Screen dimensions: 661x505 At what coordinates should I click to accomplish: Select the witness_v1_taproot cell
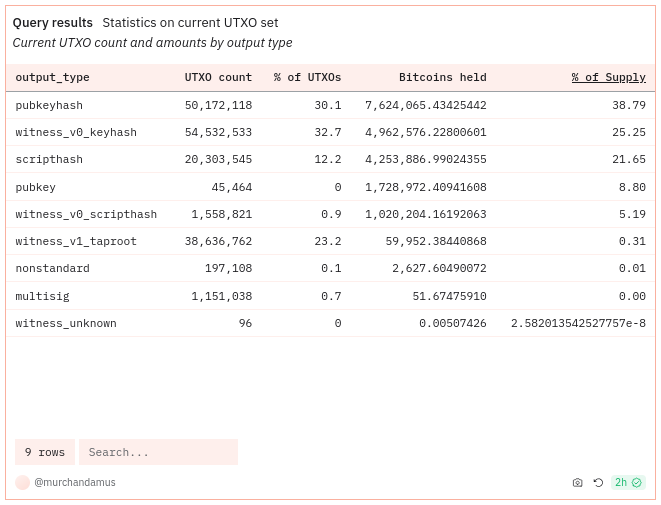(76, 241)
